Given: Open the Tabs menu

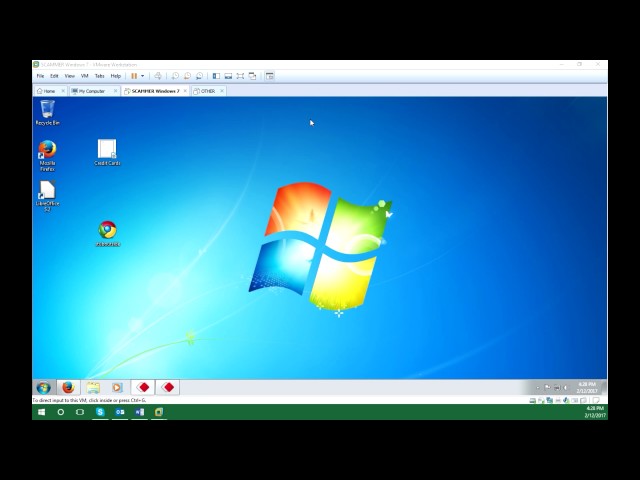Looking at the screenshot, I should coord(100,76).
